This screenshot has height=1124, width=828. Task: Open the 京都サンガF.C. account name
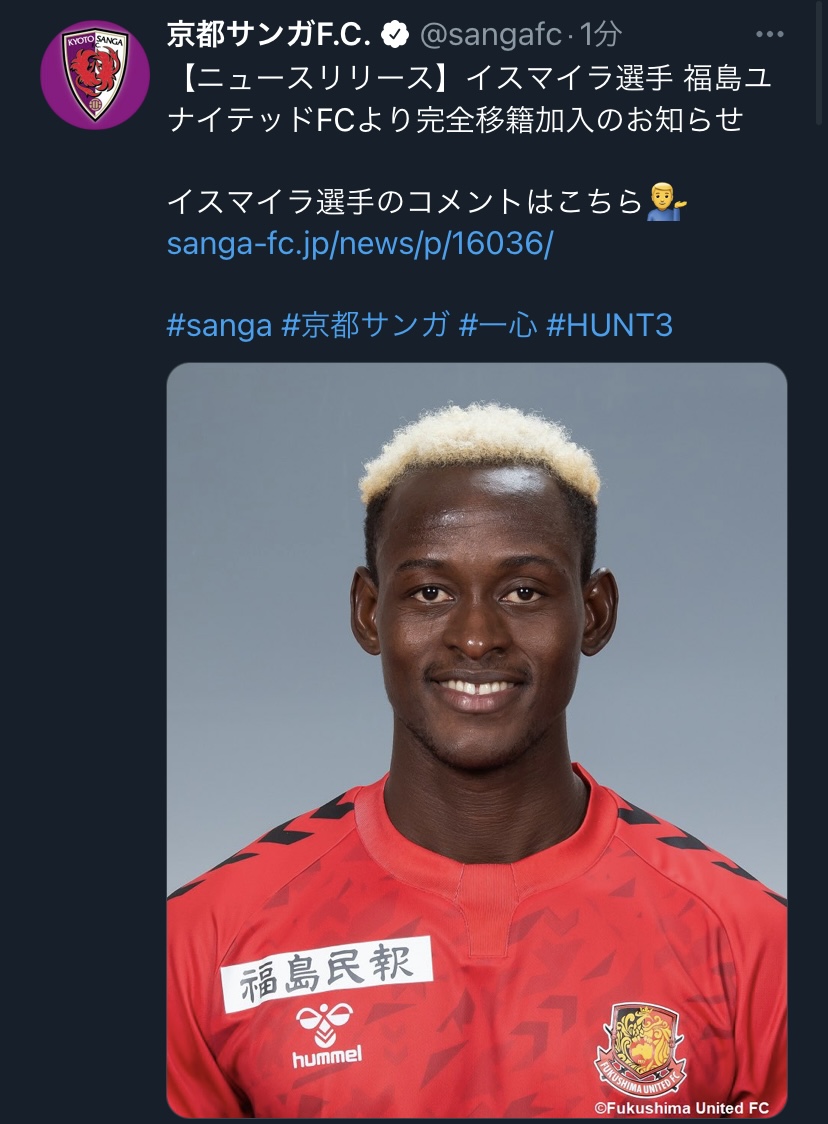point(270,34)
